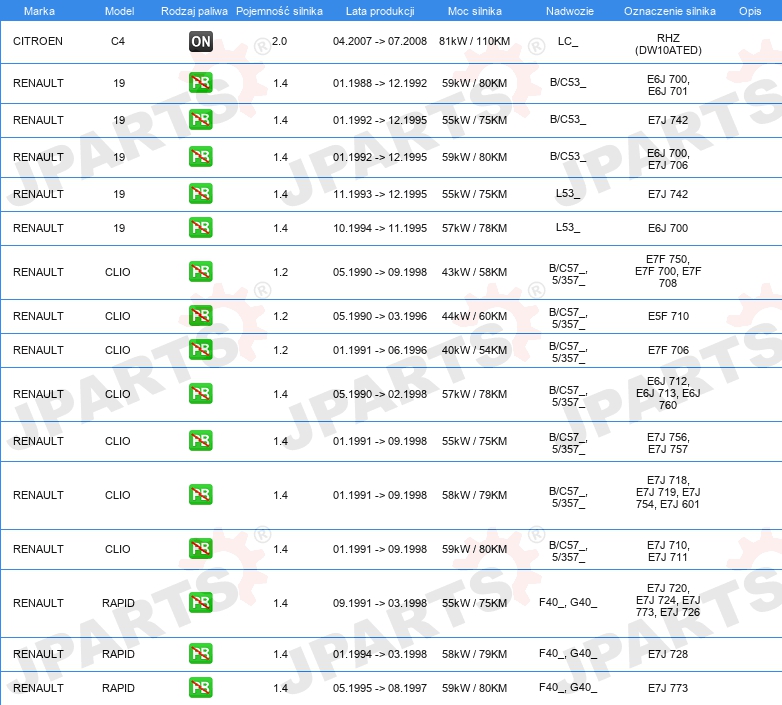Click date range 04.2007 -> 07.2008
Screen dimensions: 782x705
click(380, 41)
